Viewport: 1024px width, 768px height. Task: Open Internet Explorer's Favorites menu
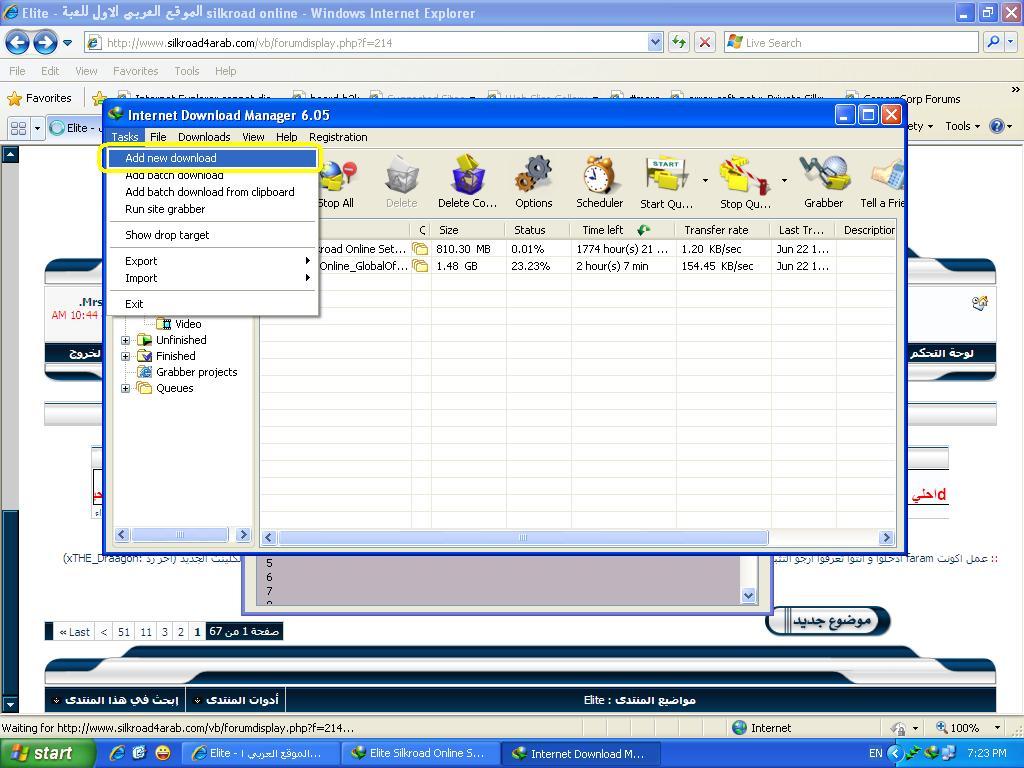pos(135,71)
